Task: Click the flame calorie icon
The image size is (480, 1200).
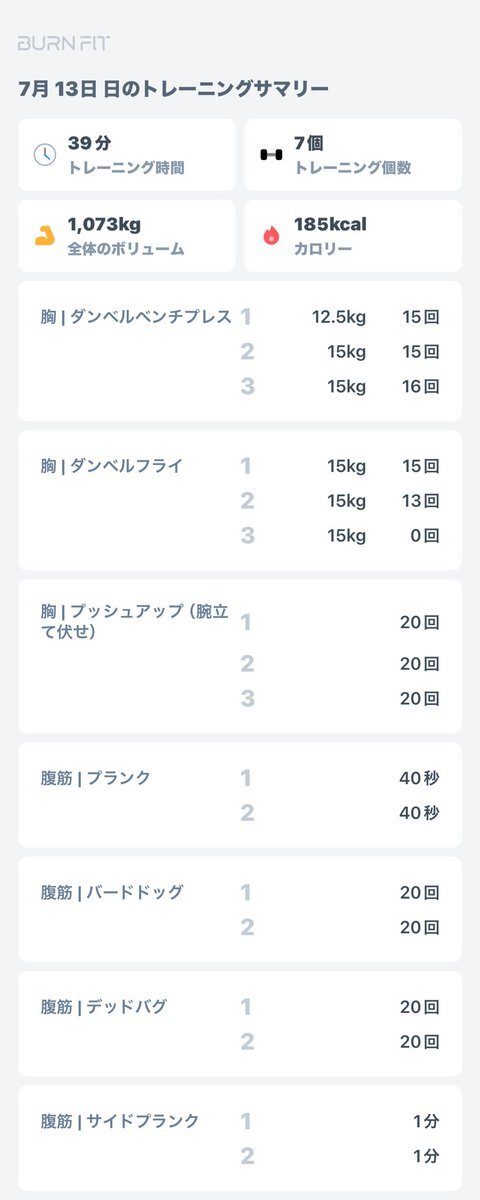Action: point(271,236)
